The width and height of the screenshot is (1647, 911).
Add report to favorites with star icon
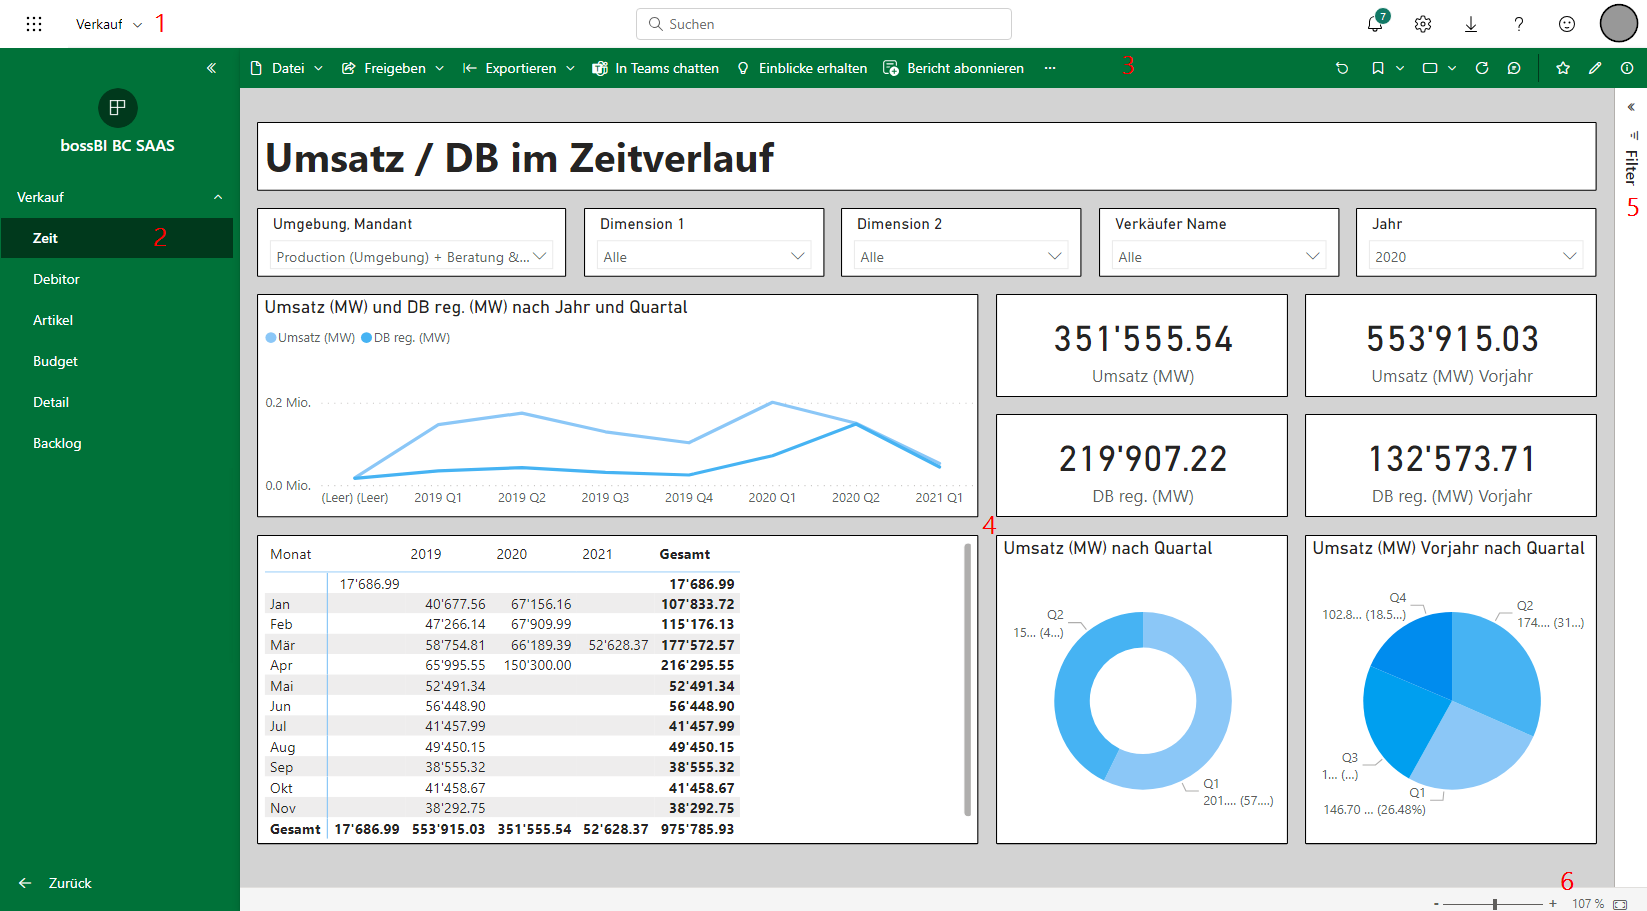coord(1562,68)
